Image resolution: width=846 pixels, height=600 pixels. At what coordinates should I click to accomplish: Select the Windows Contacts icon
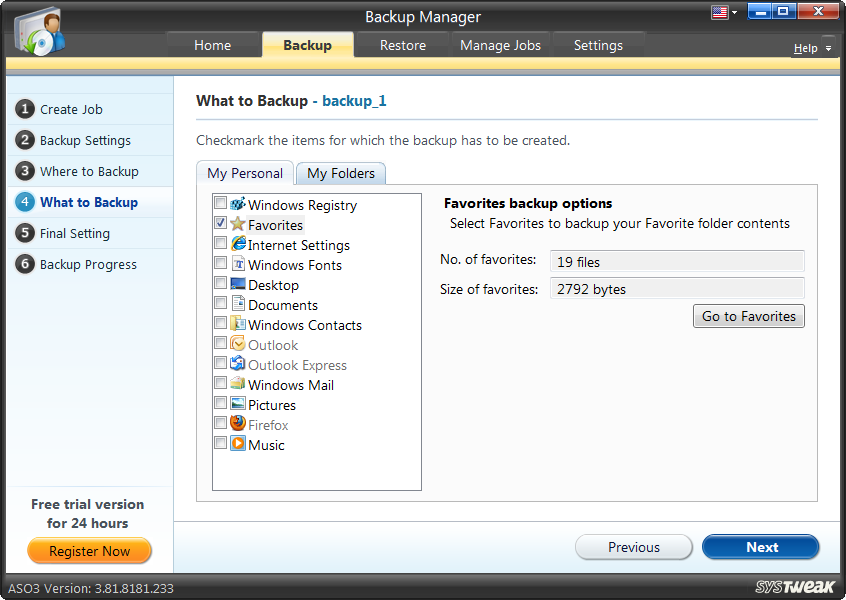click(x=237, y=324)
